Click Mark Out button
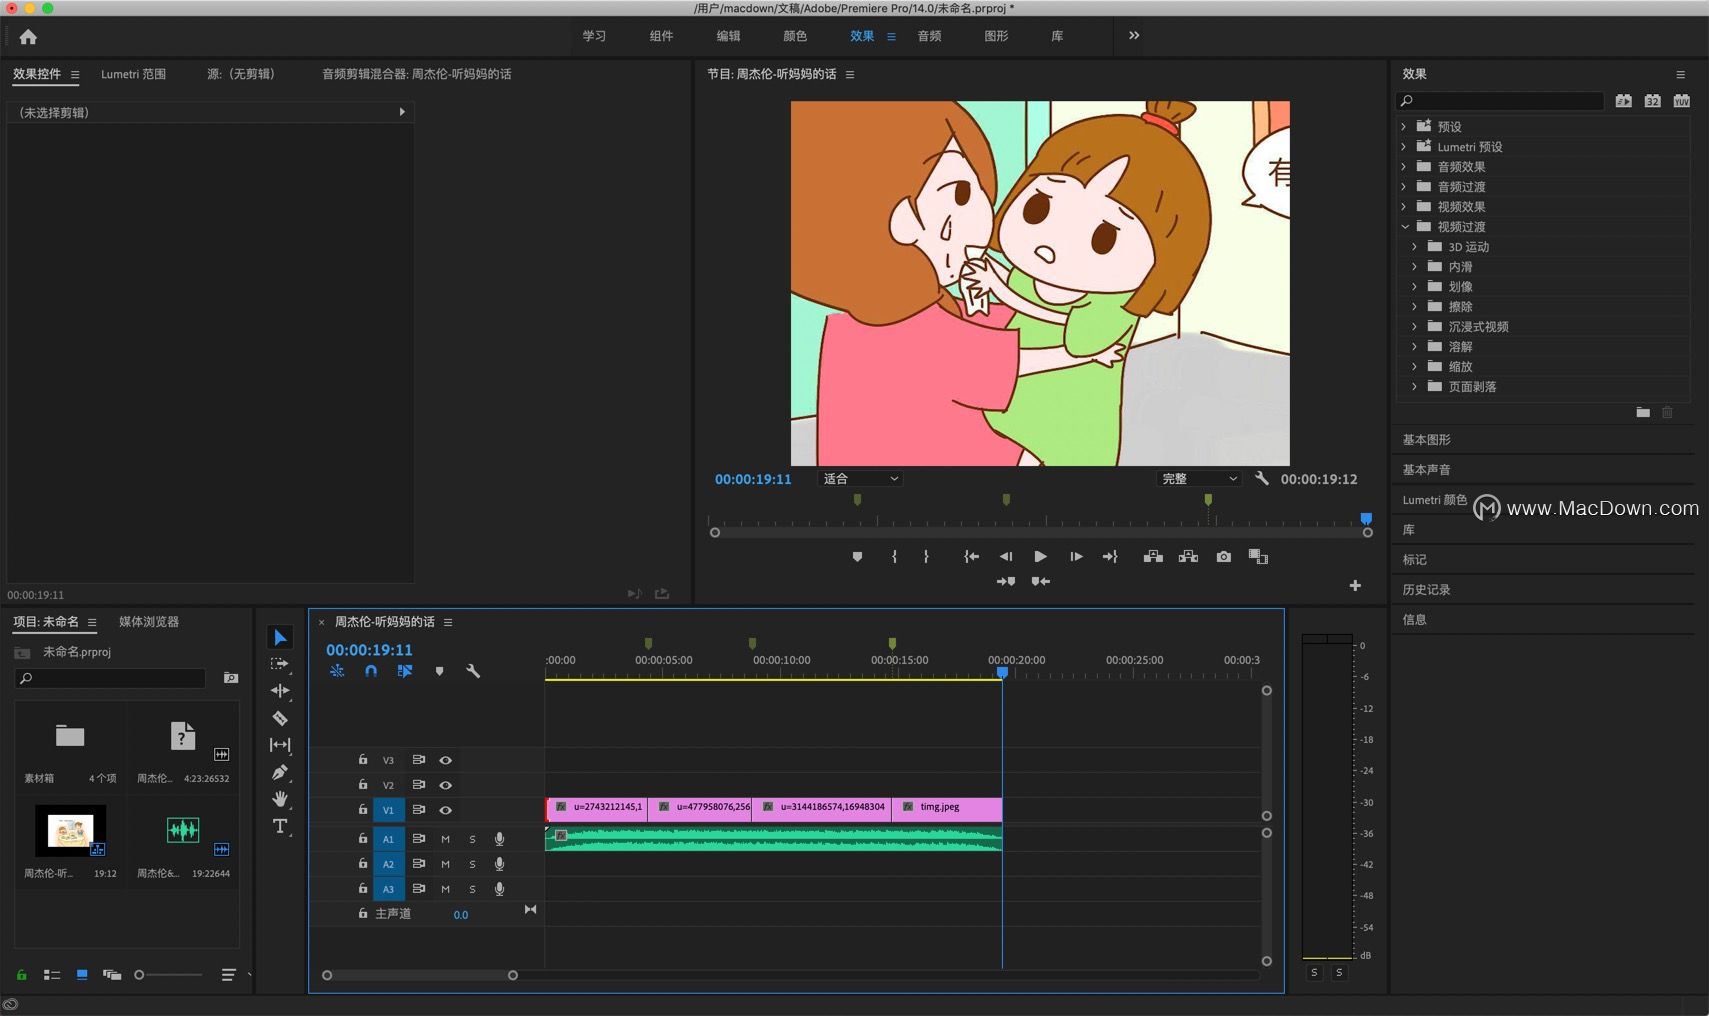 point(927,557)
